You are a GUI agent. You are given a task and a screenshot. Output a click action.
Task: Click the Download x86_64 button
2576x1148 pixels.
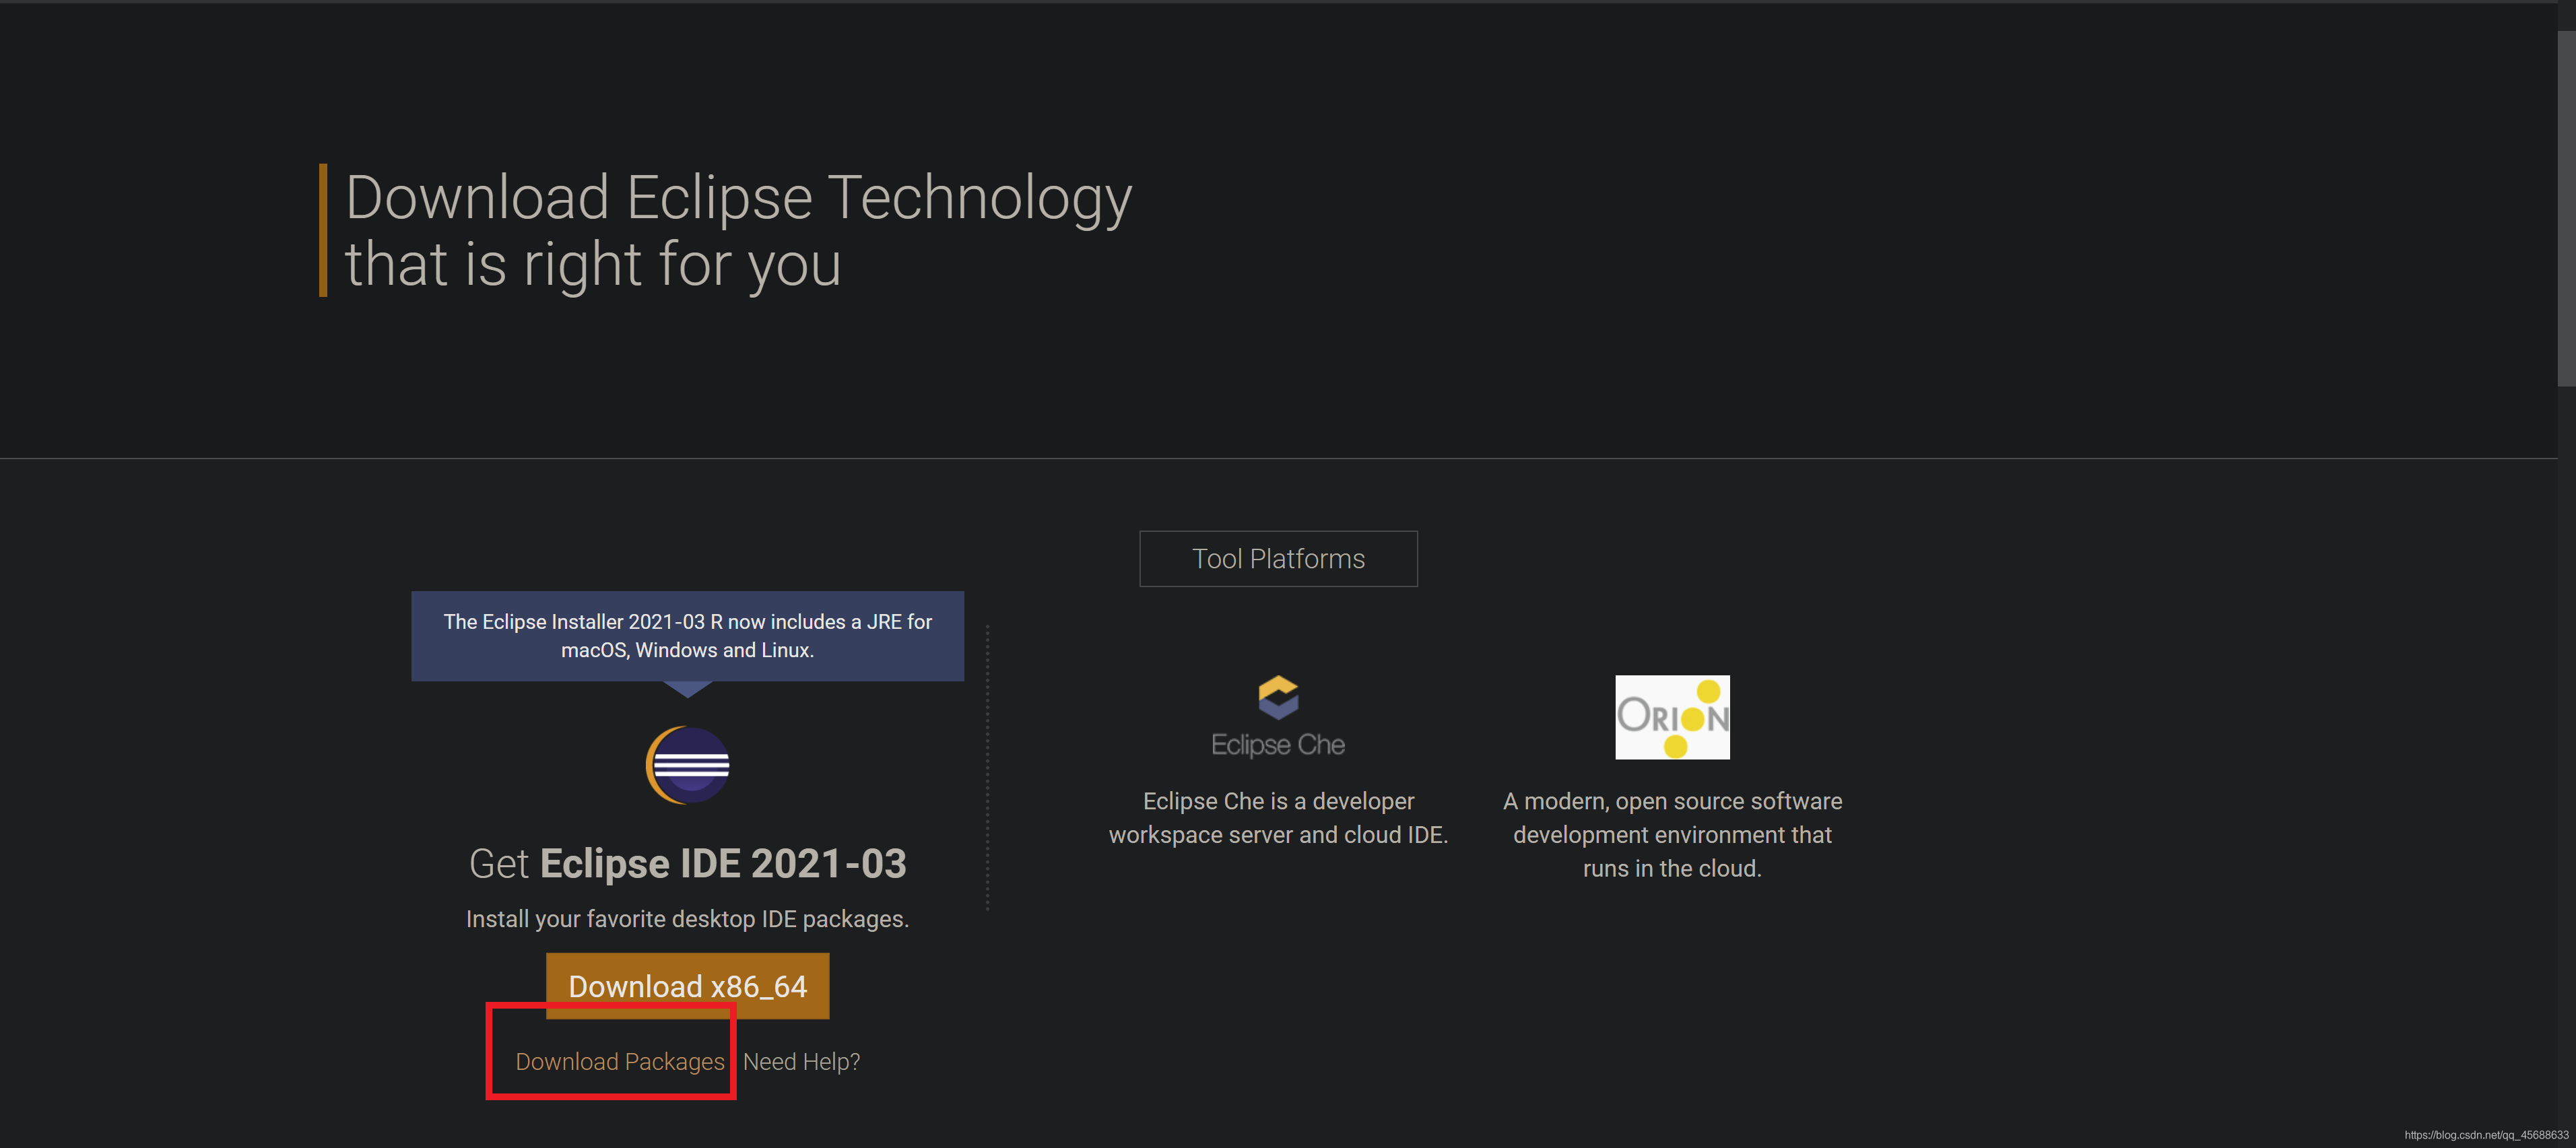687,986
